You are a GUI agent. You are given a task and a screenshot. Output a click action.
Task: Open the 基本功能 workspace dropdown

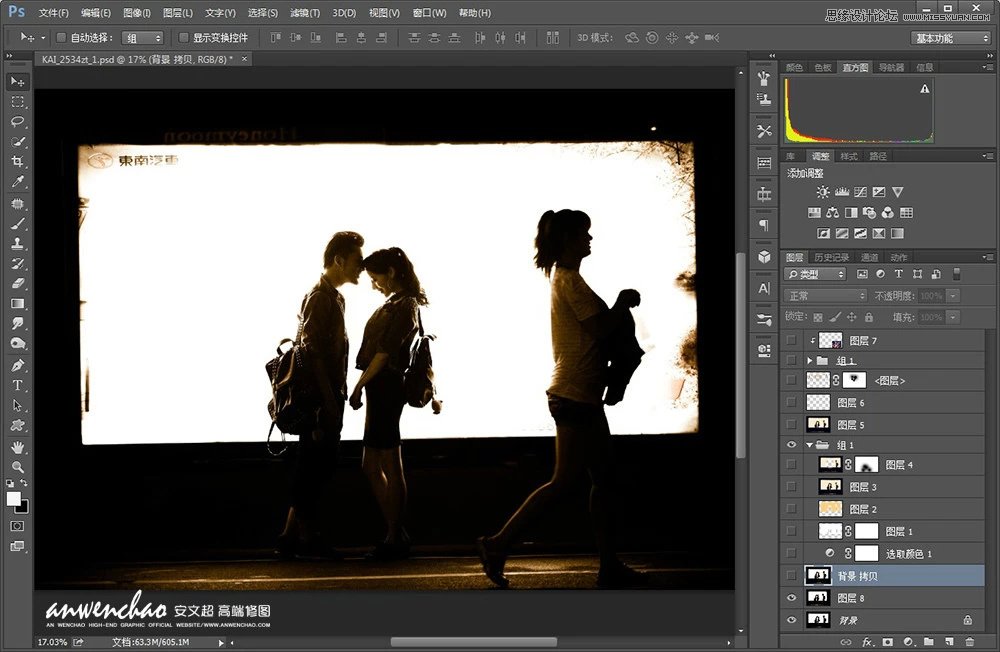point(950,38)
